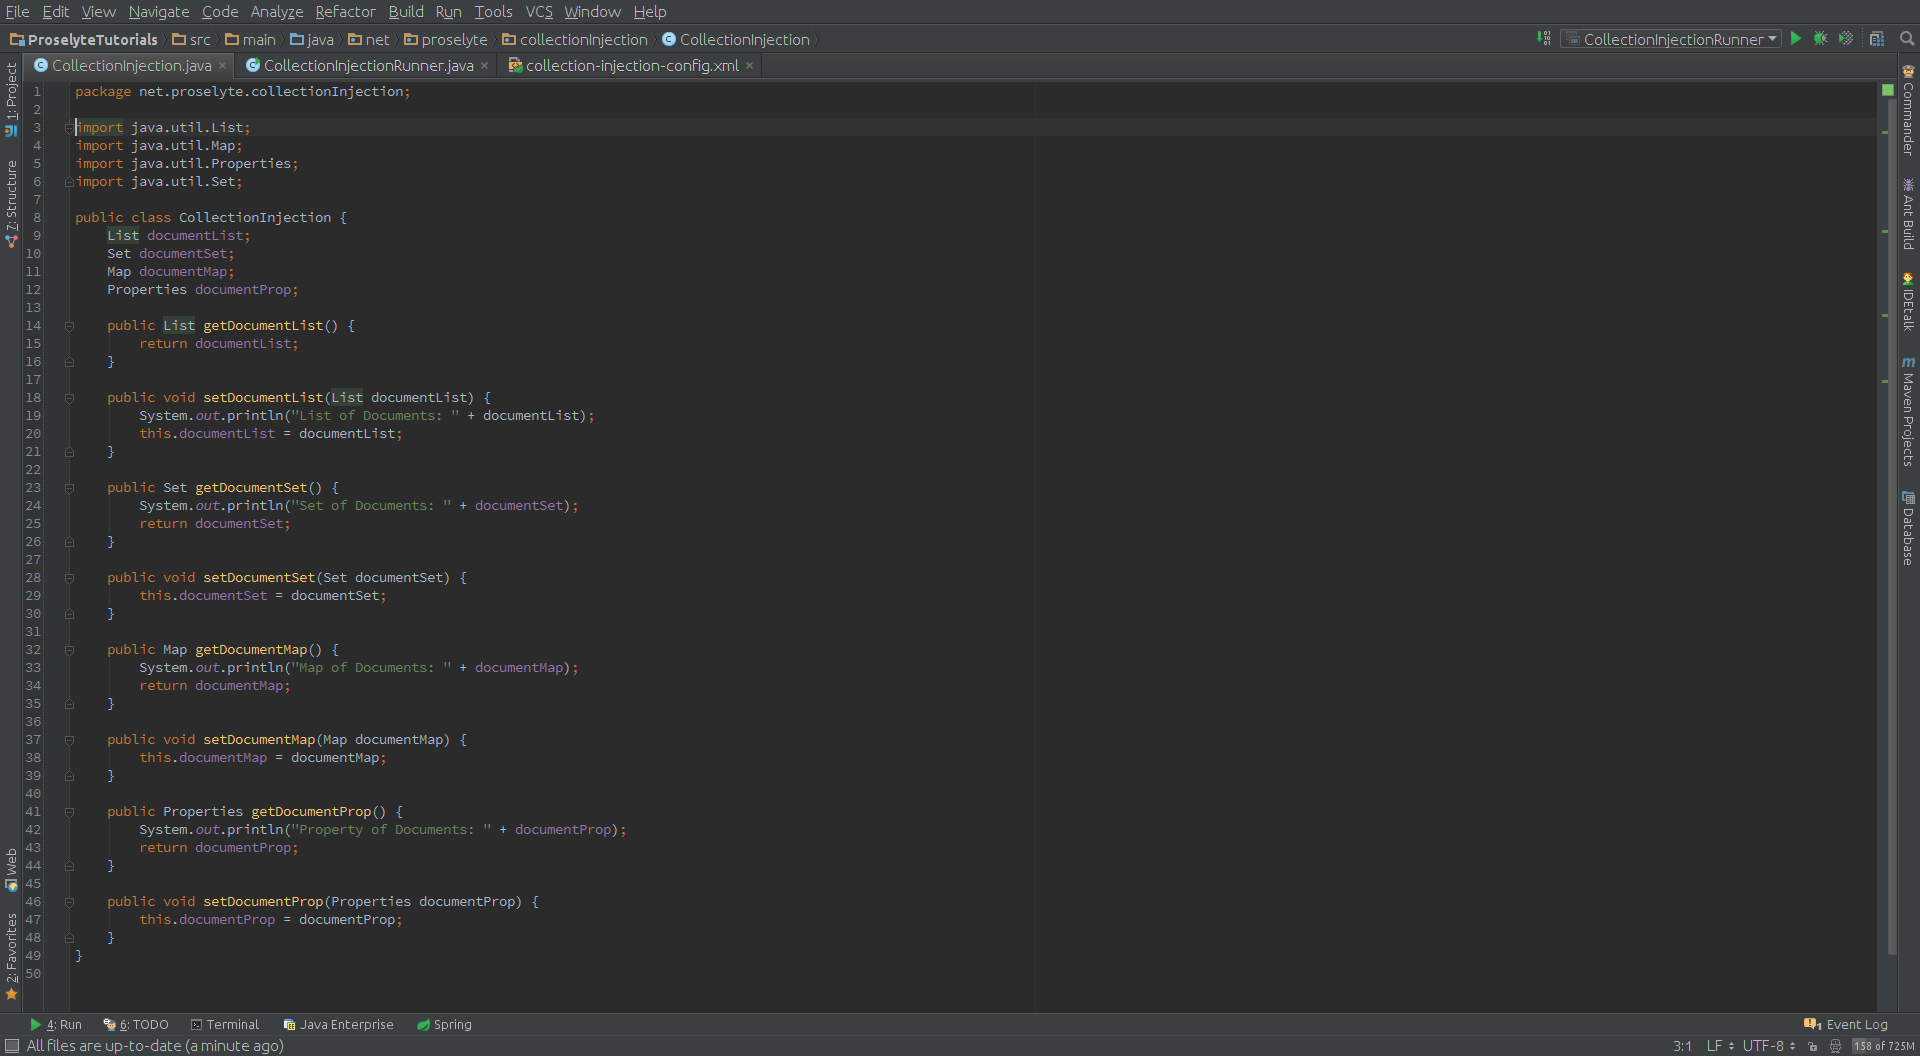The width and height of the screenshot is (1920, 1056).
Task: Open the Refactor menu
Action: click(345, 11)
